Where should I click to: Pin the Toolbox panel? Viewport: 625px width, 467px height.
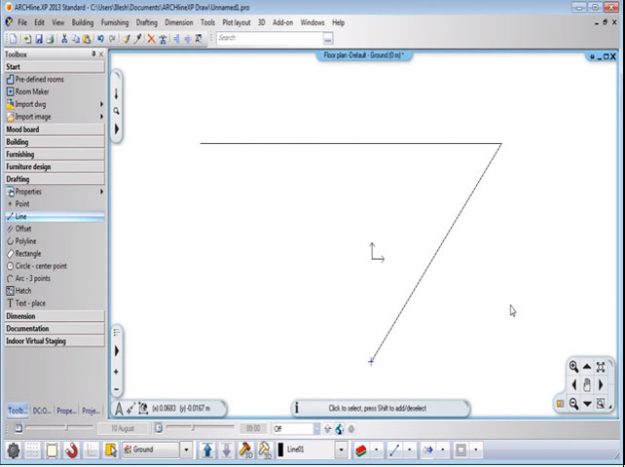(93, 54)
